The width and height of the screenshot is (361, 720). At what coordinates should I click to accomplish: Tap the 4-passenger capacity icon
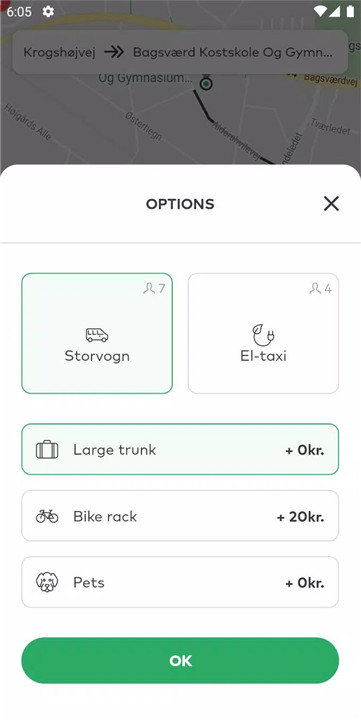(321, 288)
